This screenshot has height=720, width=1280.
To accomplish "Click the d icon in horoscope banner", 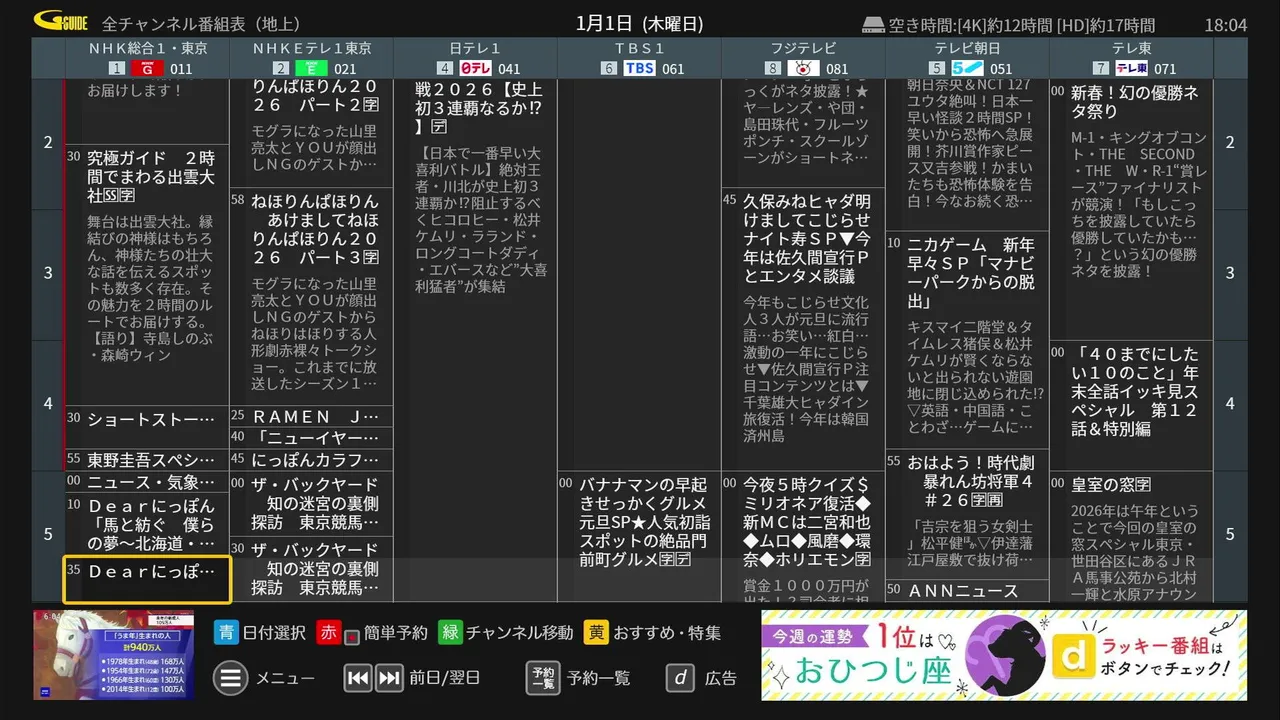I will tap(1073, 656).
